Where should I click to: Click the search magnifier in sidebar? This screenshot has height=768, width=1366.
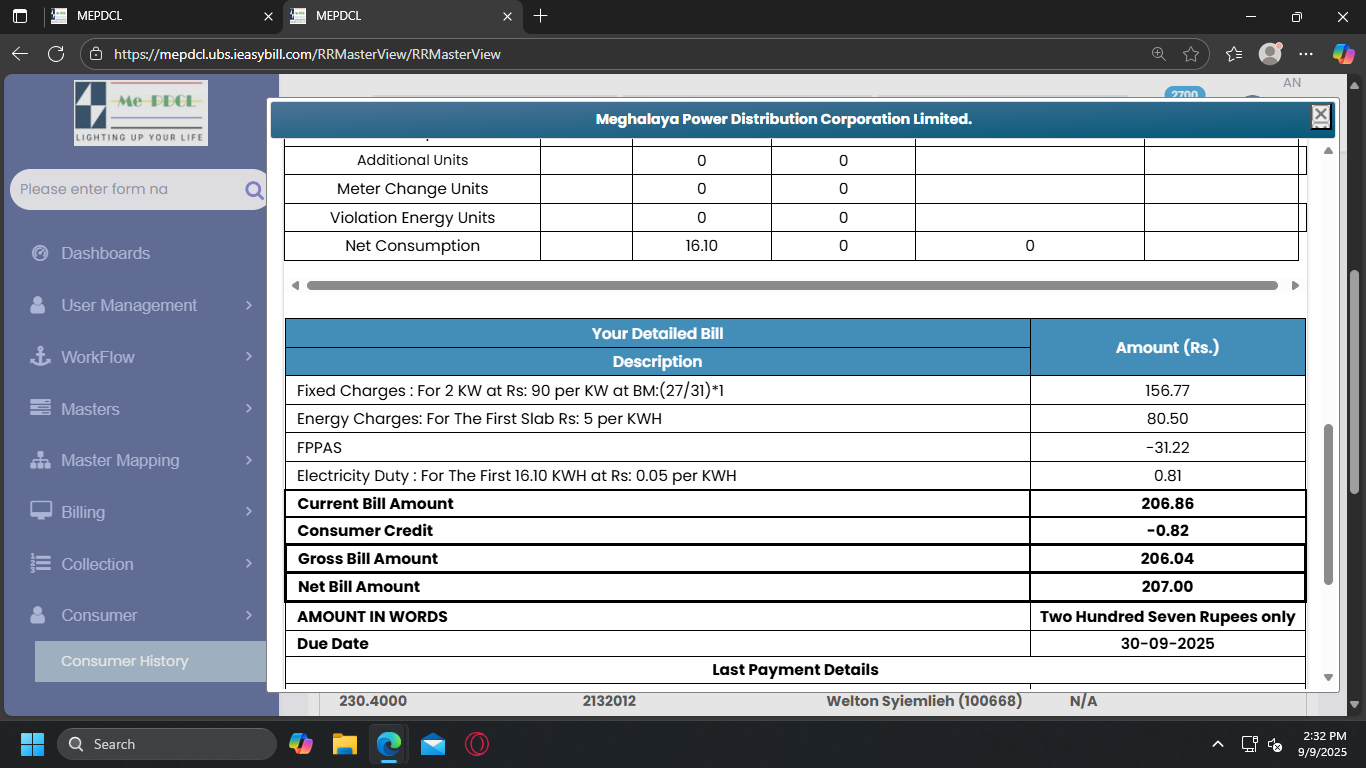[x=254, y=190]
